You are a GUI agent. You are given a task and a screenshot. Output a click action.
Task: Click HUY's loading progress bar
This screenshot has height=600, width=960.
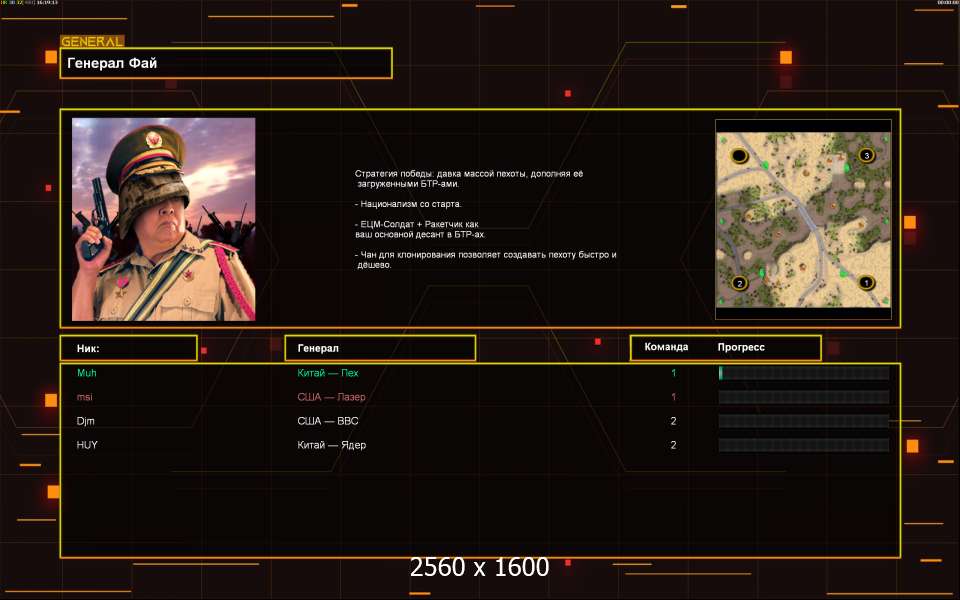coord(803,445)
